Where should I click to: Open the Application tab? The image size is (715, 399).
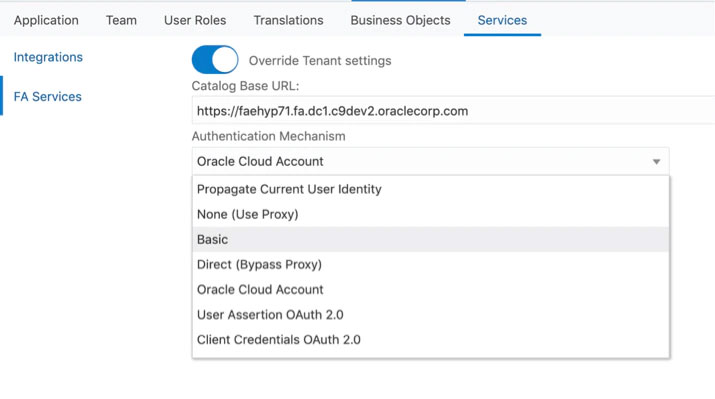pos(46,20)
